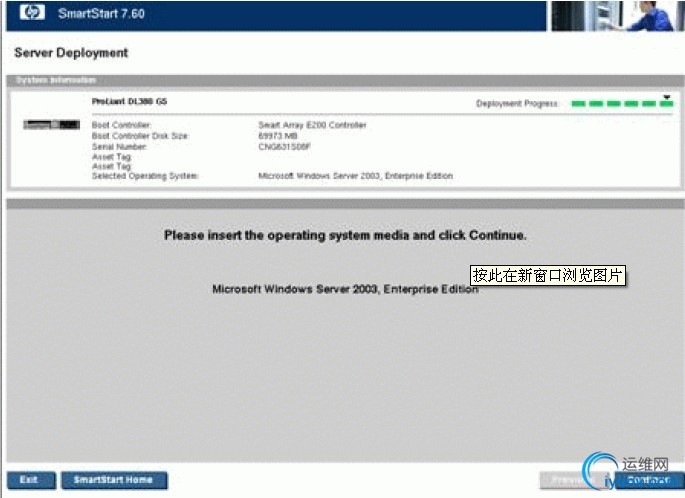Screen dimensions: 685x498
Task: Click the Boot Controller label
Action: tap(121, 125)
